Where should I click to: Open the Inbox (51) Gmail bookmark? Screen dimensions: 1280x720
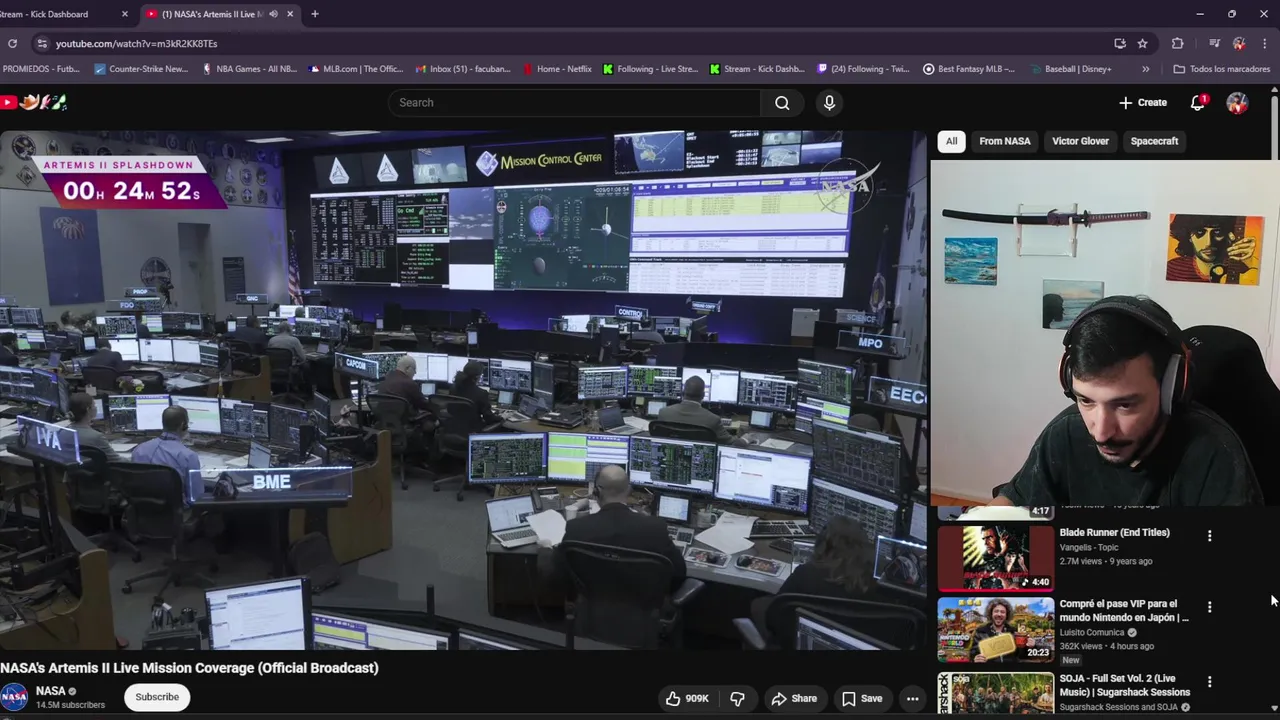click(463, 69)
